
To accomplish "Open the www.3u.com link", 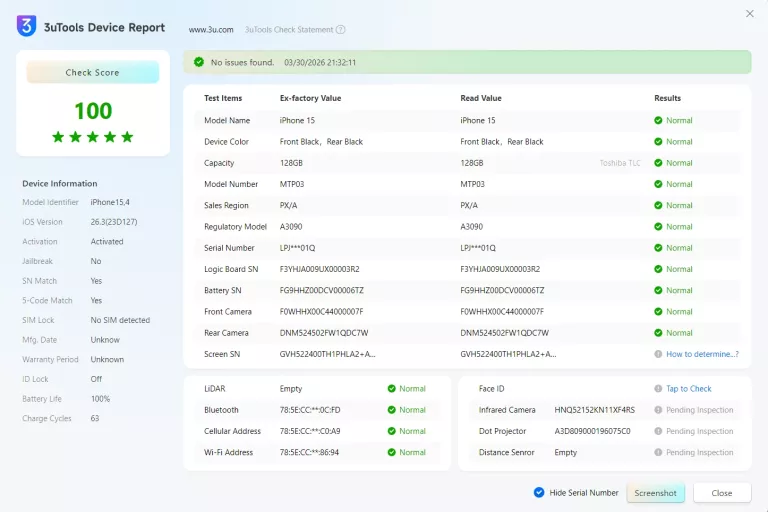I will (211, 30).
